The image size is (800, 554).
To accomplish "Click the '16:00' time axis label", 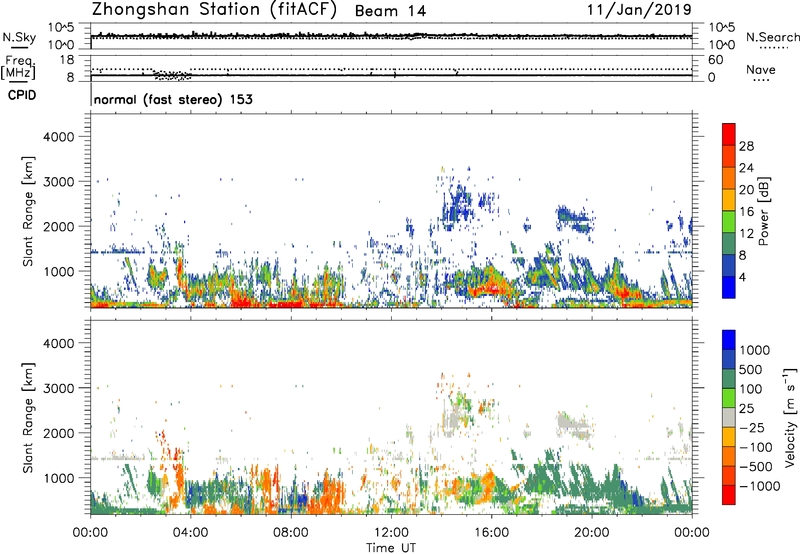I will [491, 533].
